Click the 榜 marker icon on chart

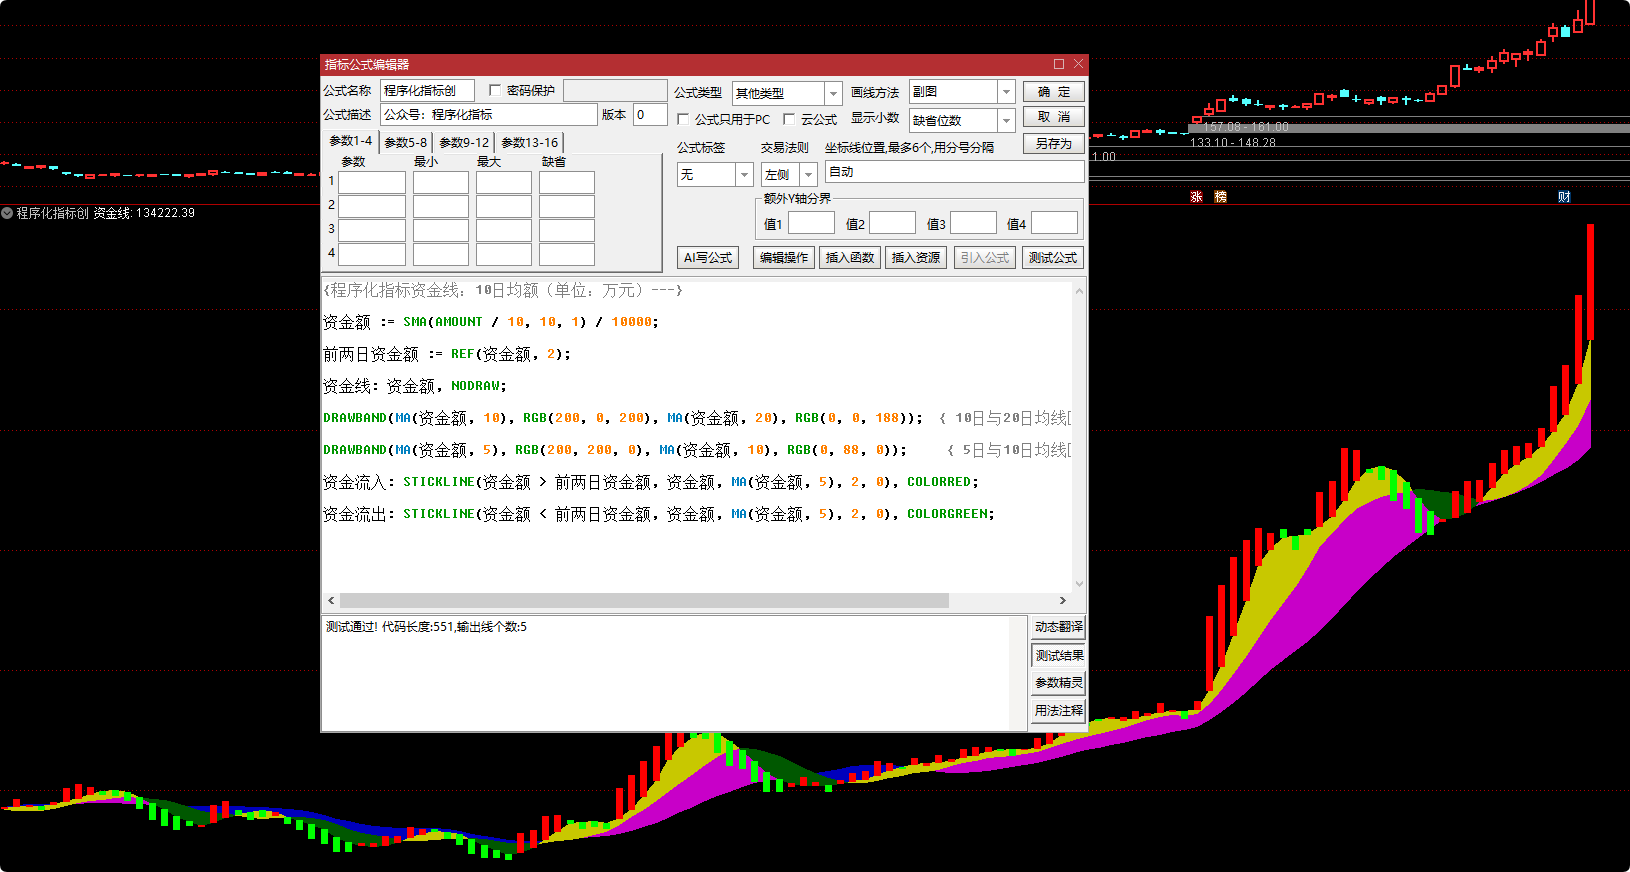[1220, 197]
